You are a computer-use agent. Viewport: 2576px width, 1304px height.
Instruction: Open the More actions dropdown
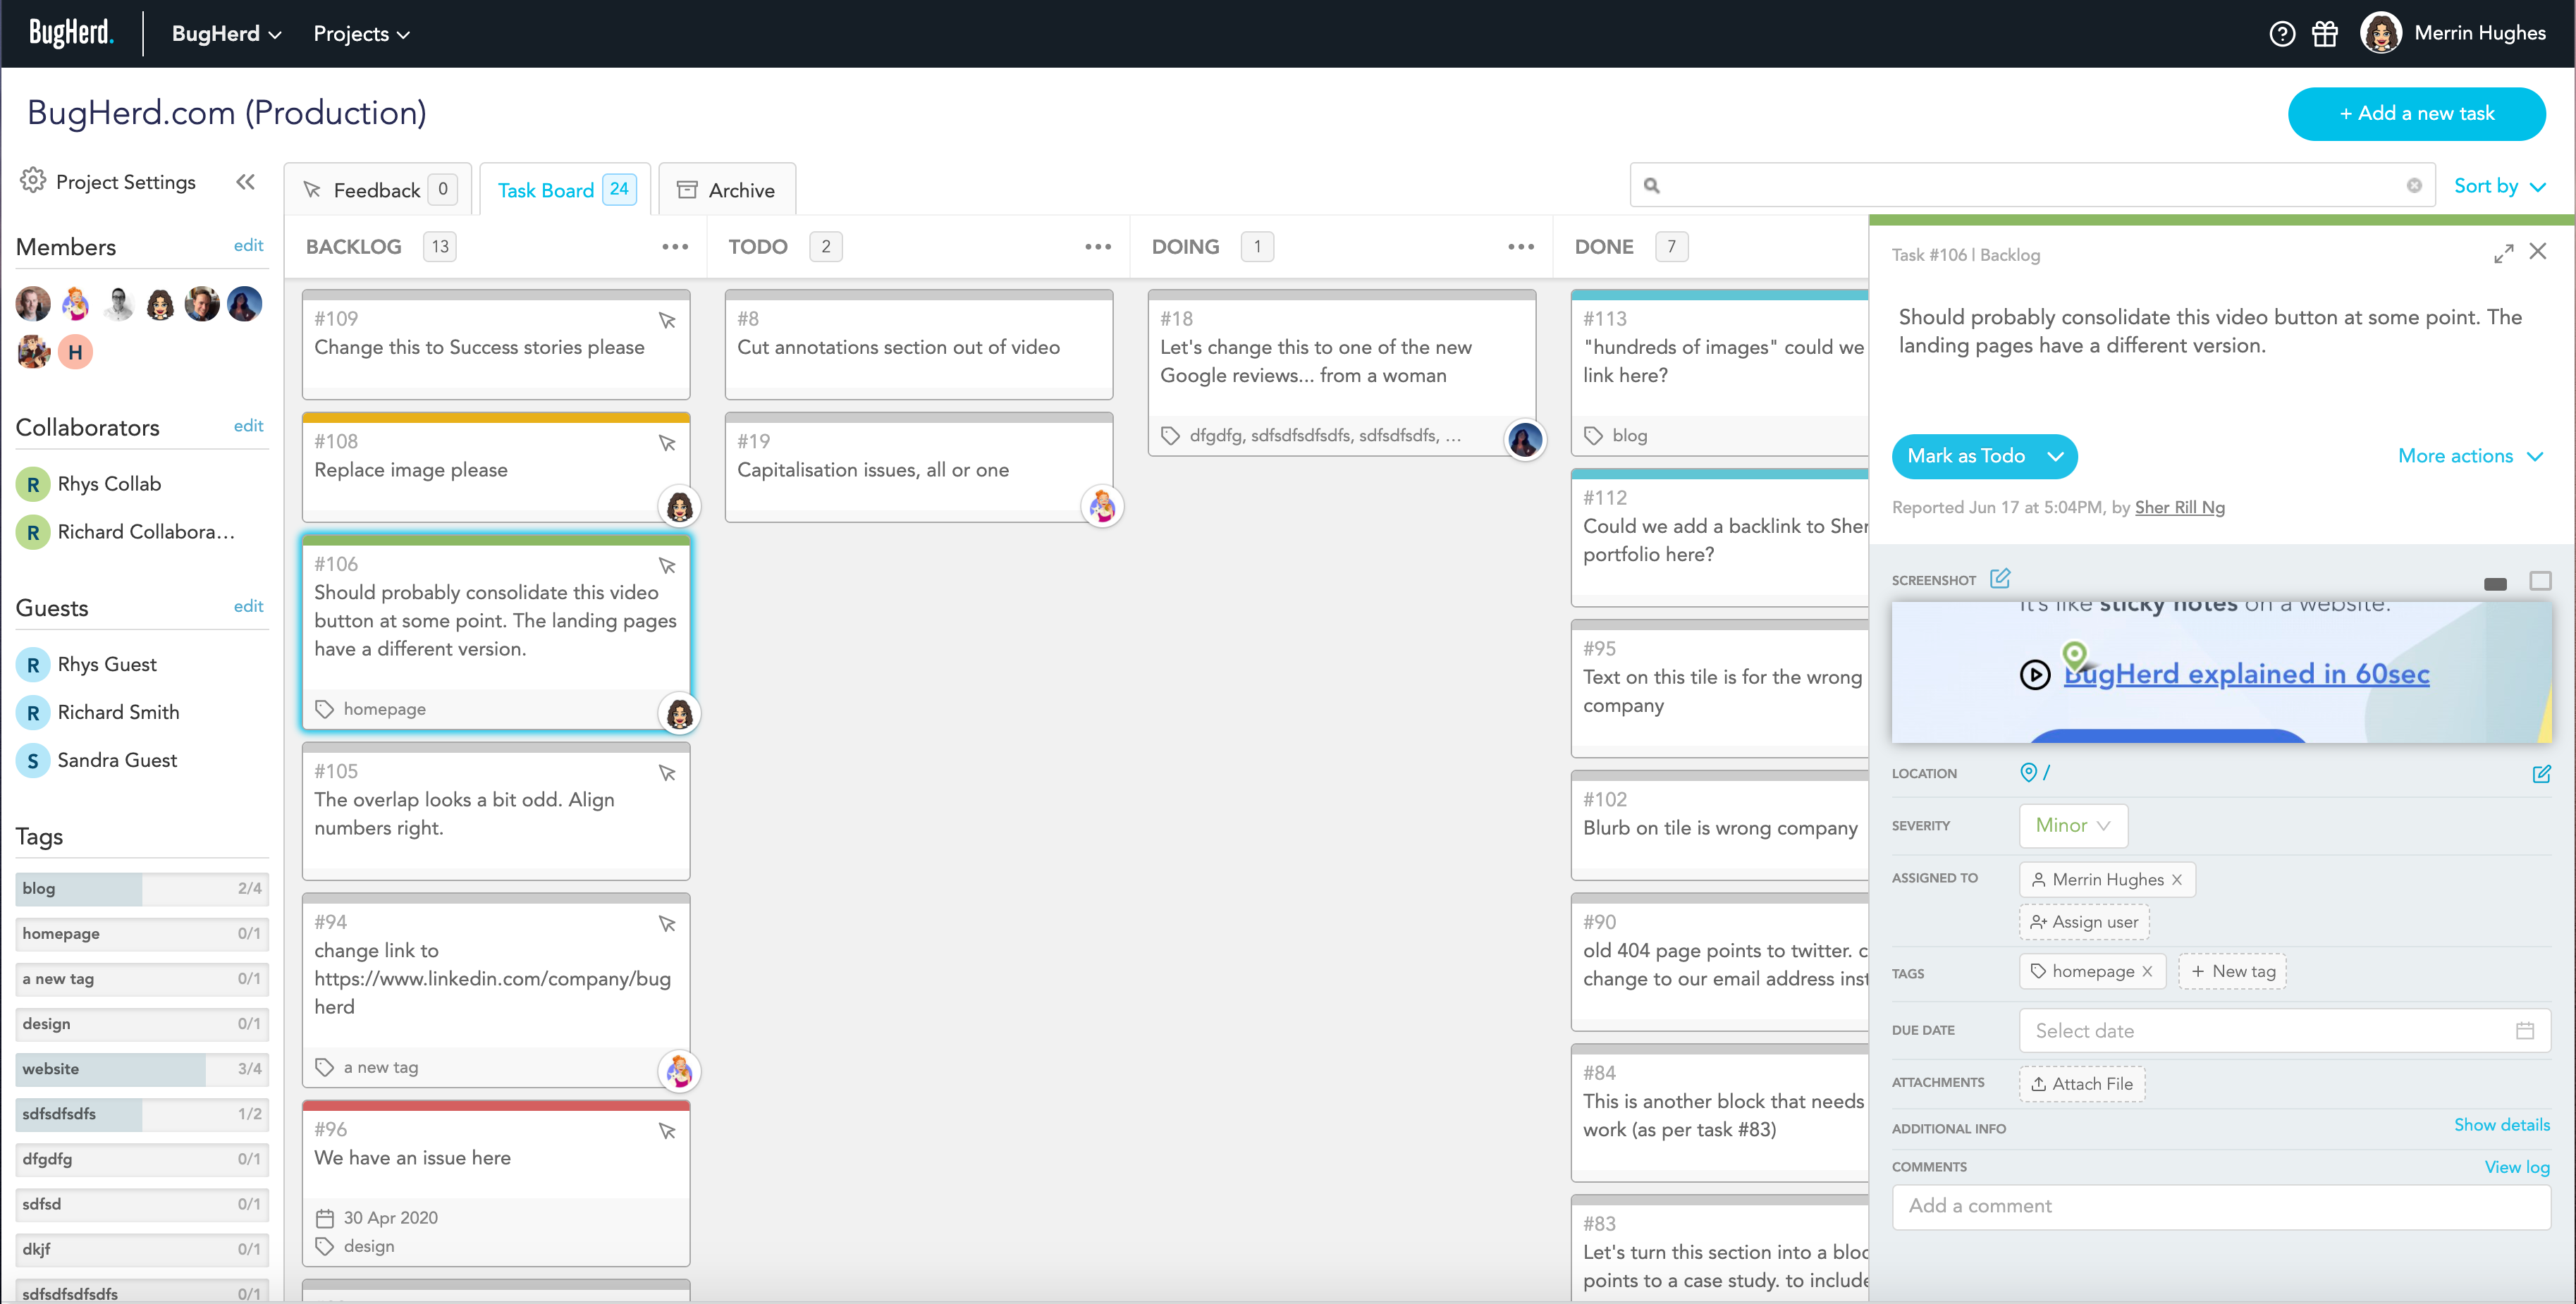[2470, 456]
